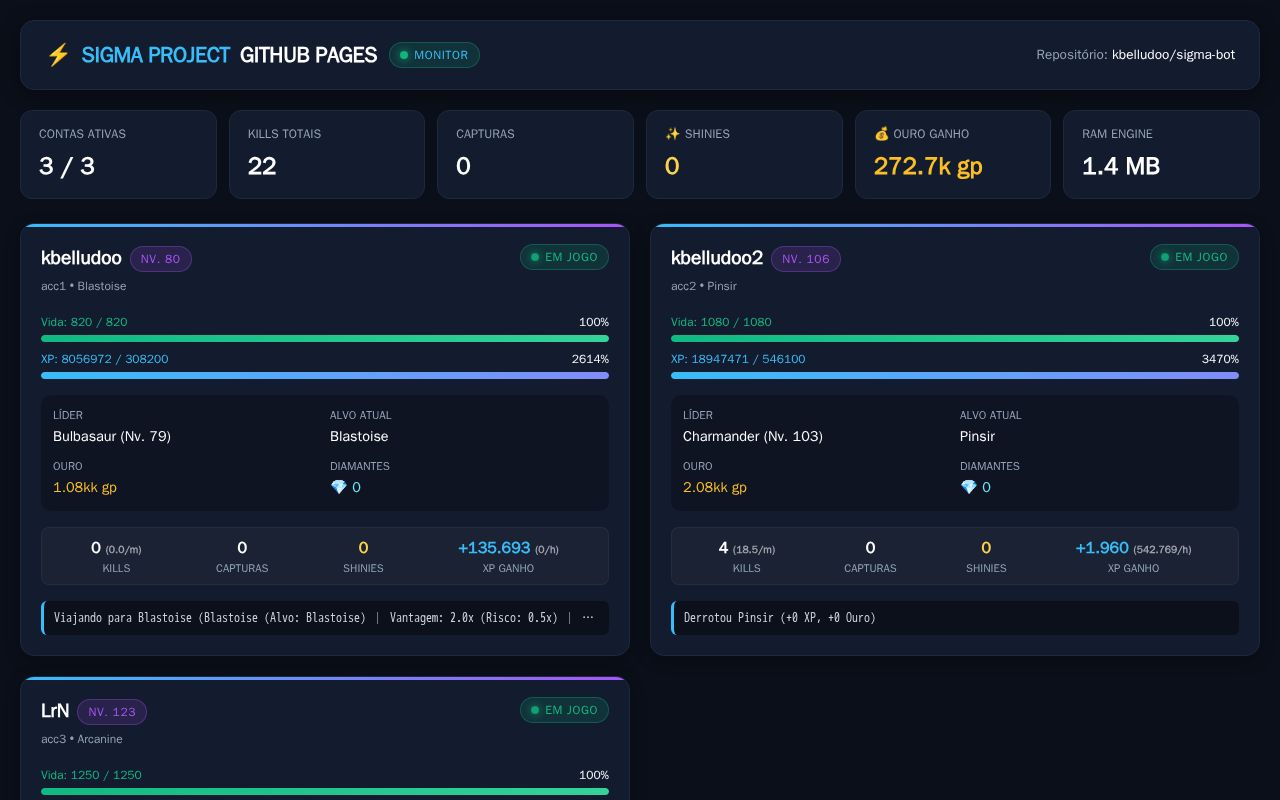Click the kbelludoo XP progress bar
This screenshot has height=800, width=1280.
pyautogui.click(x=325, y=376)
